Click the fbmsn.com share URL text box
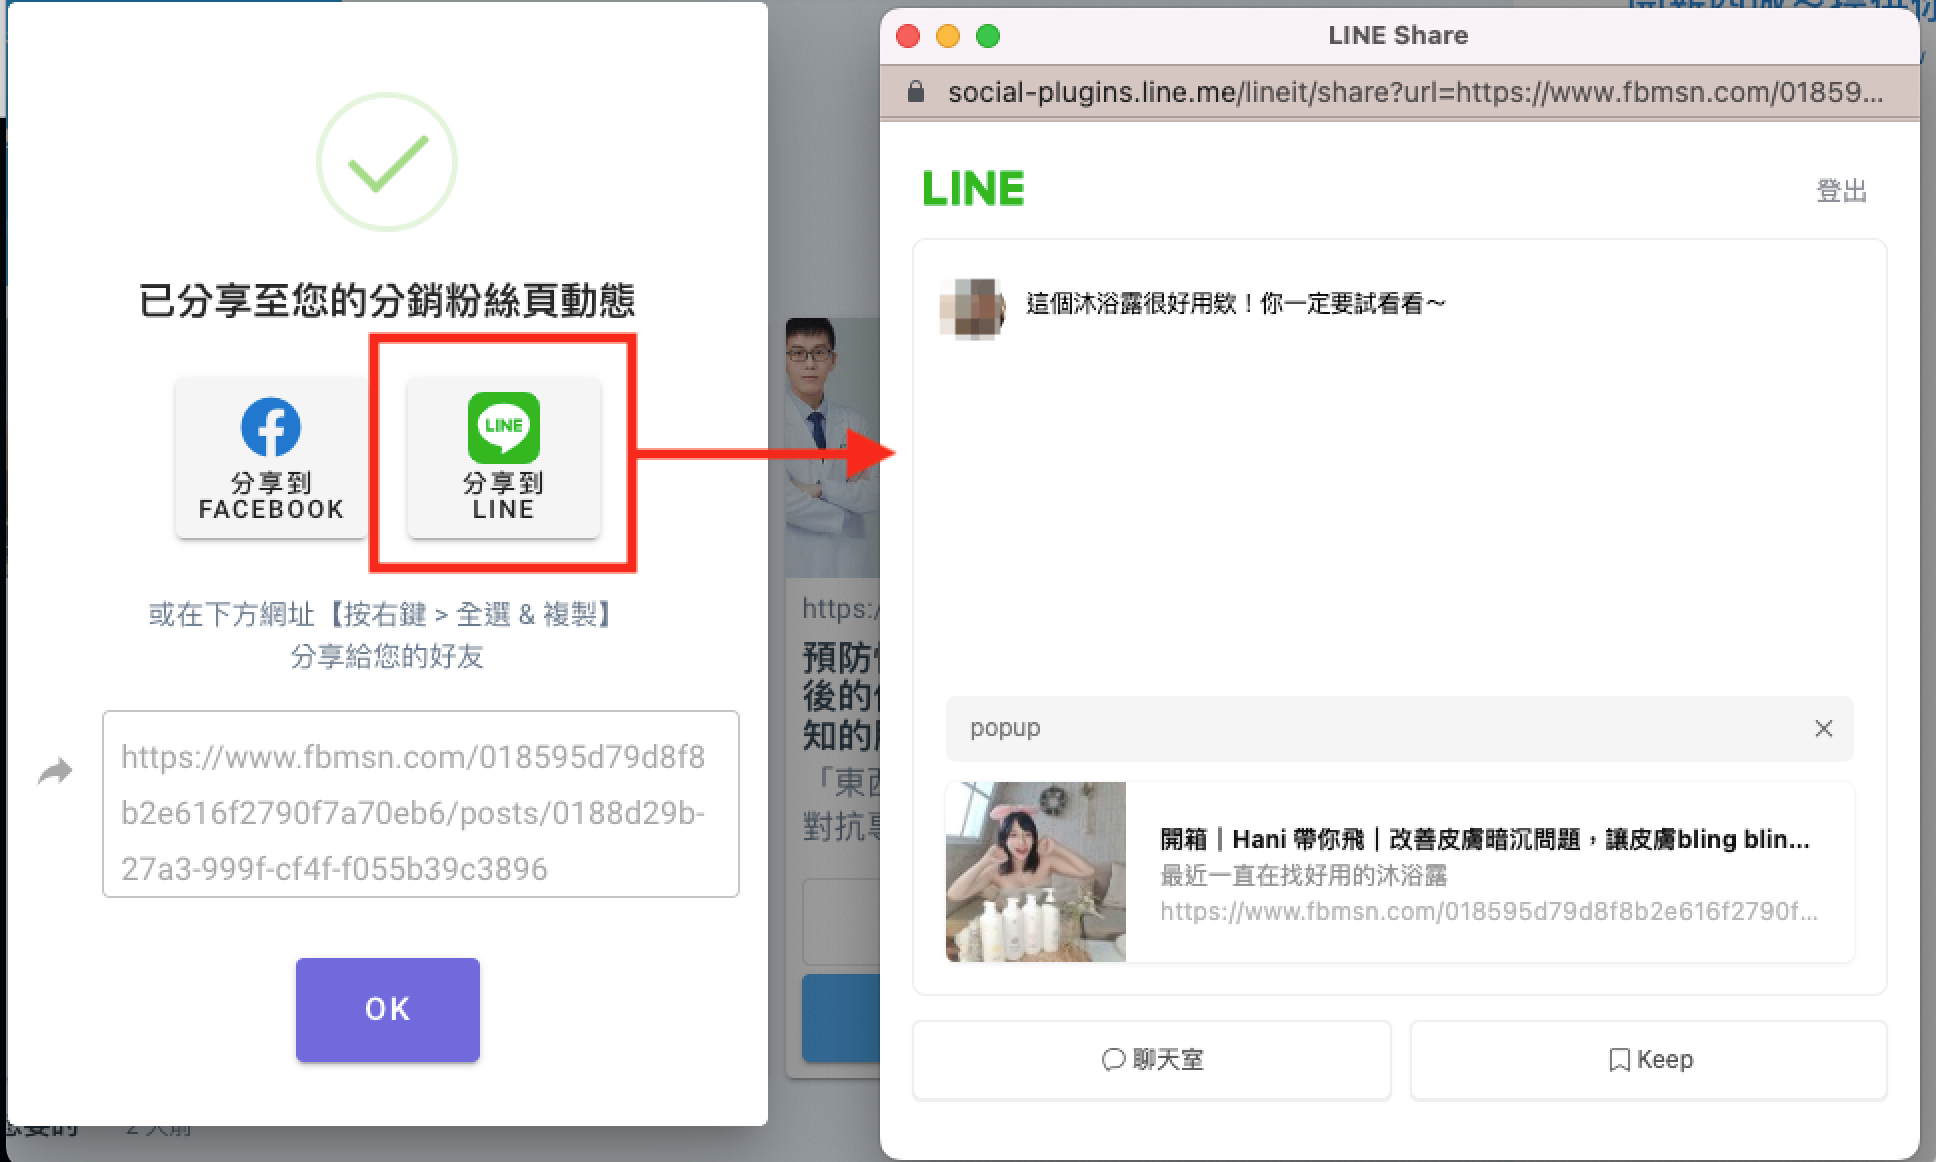Image resolution: width=1936 pixels, height=1162 pixels. pos(421,804)
